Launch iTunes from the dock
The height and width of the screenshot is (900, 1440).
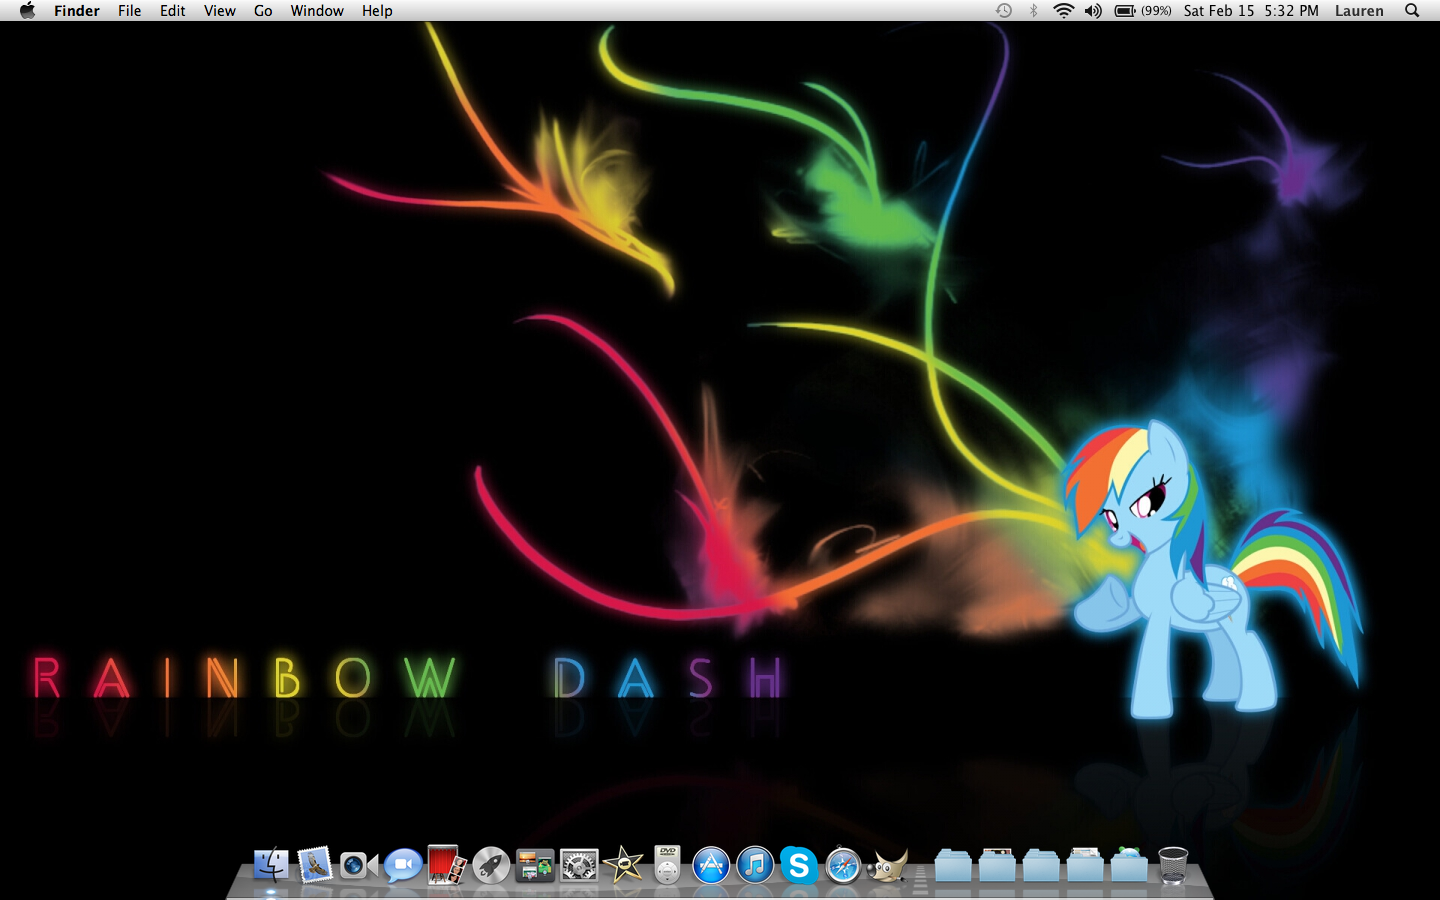755,865
